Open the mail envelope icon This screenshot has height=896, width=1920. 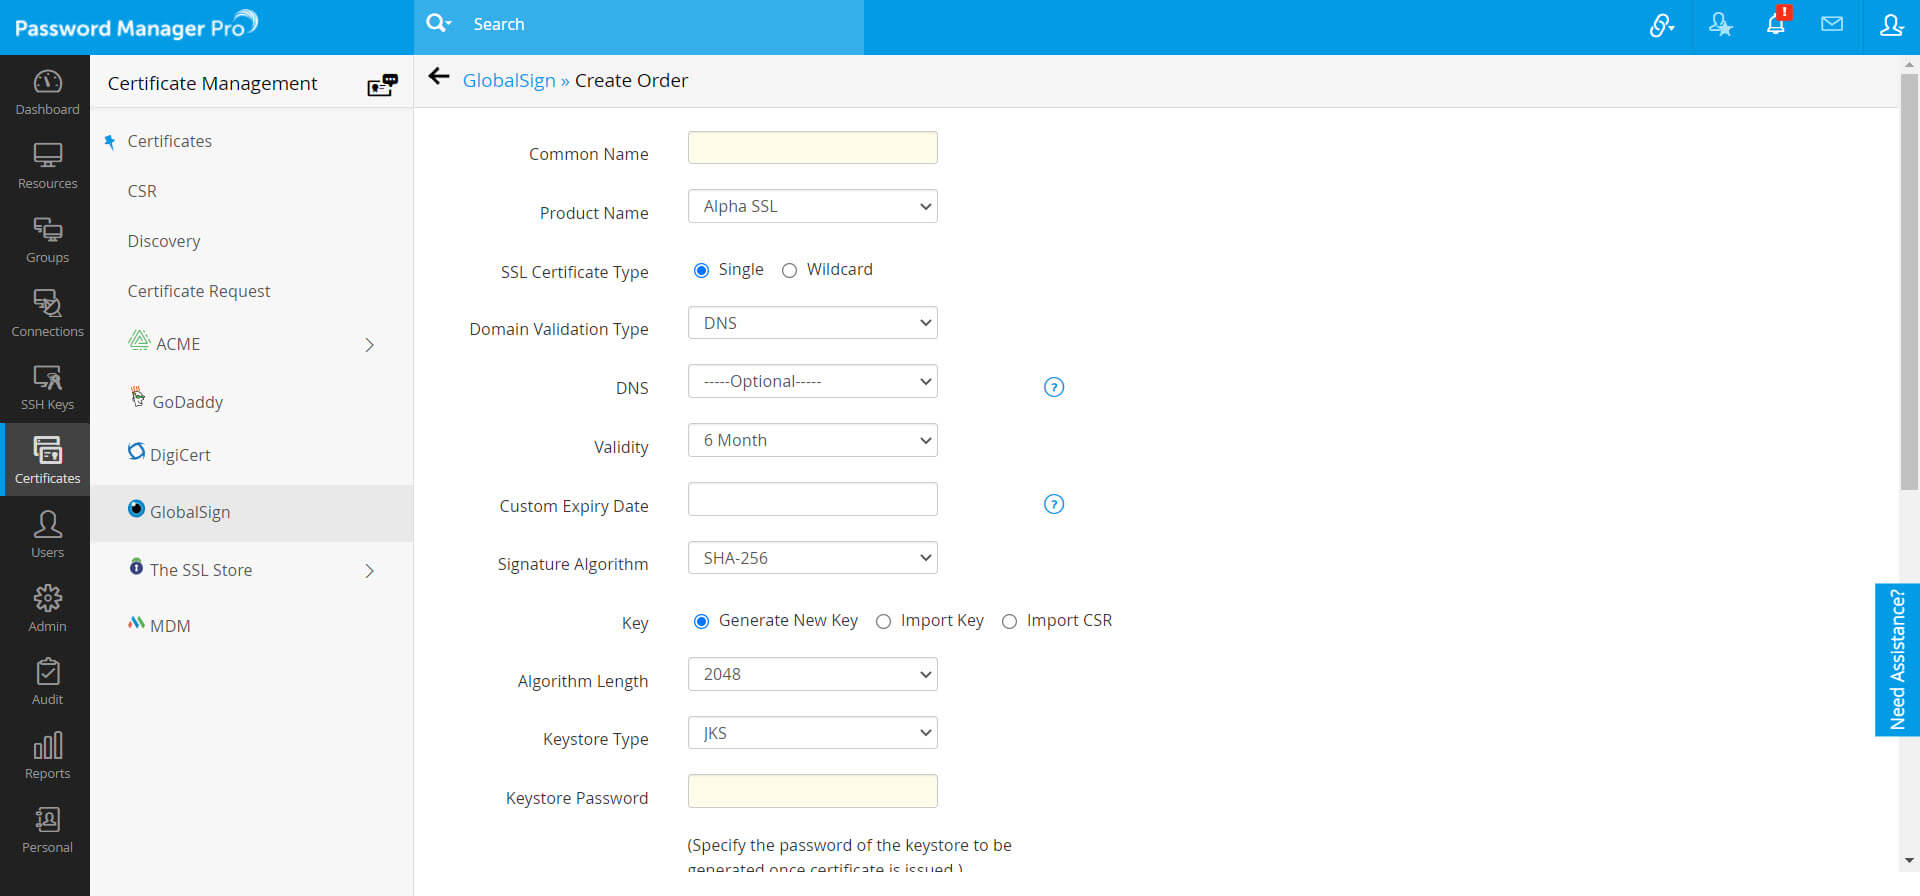(x=1832, y=24)
